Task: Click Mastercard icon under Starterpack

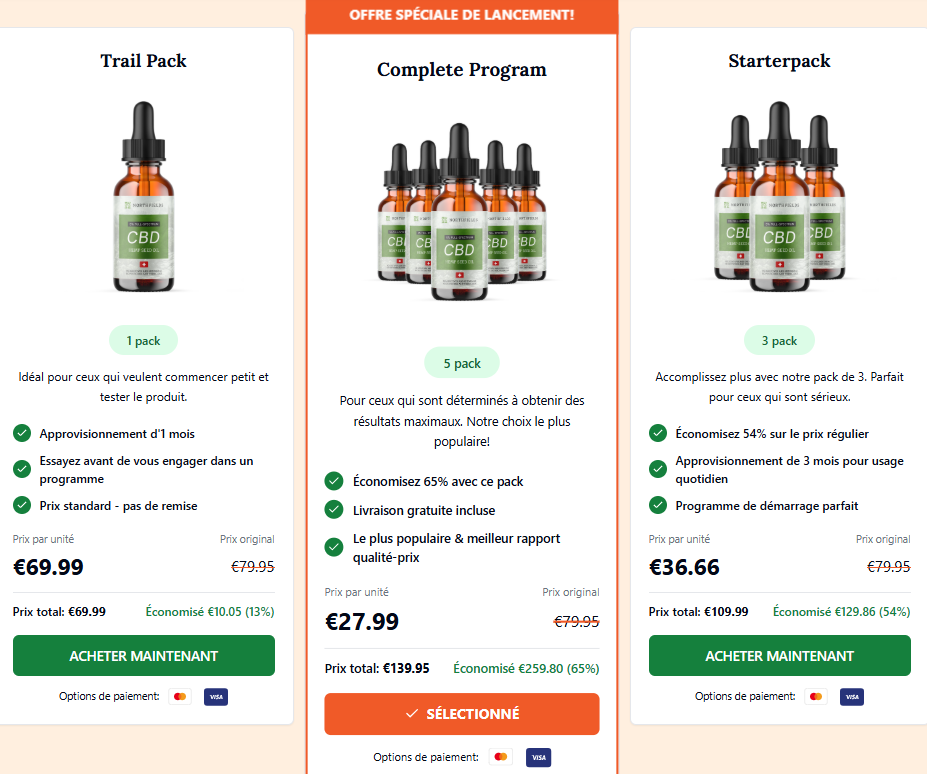Action: point(816,697)
